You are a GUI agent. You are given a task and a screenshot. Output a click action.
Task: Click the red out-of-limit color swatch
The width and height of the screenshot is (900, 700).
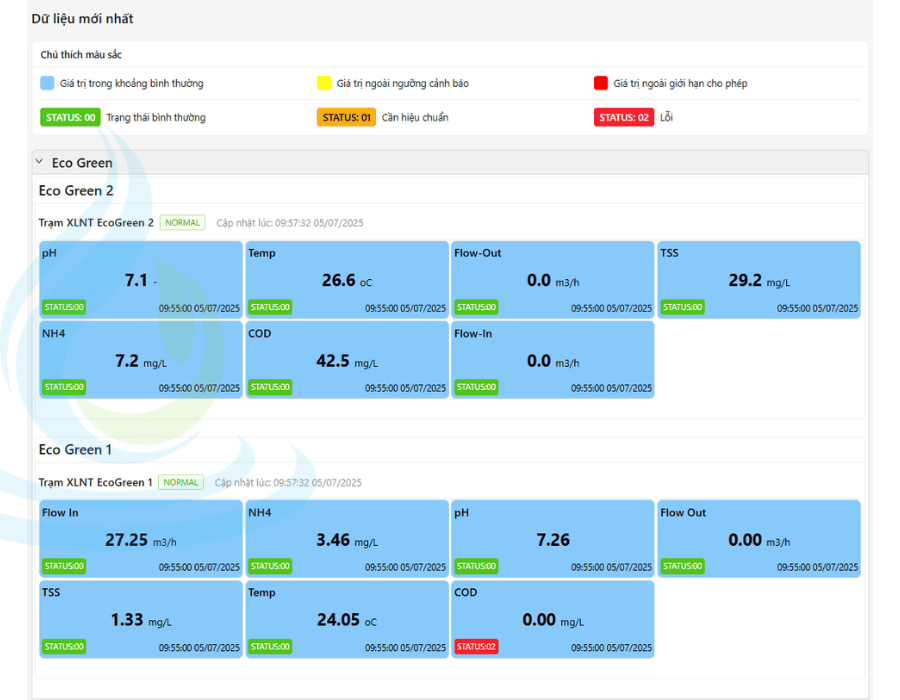tap(601, 83)
